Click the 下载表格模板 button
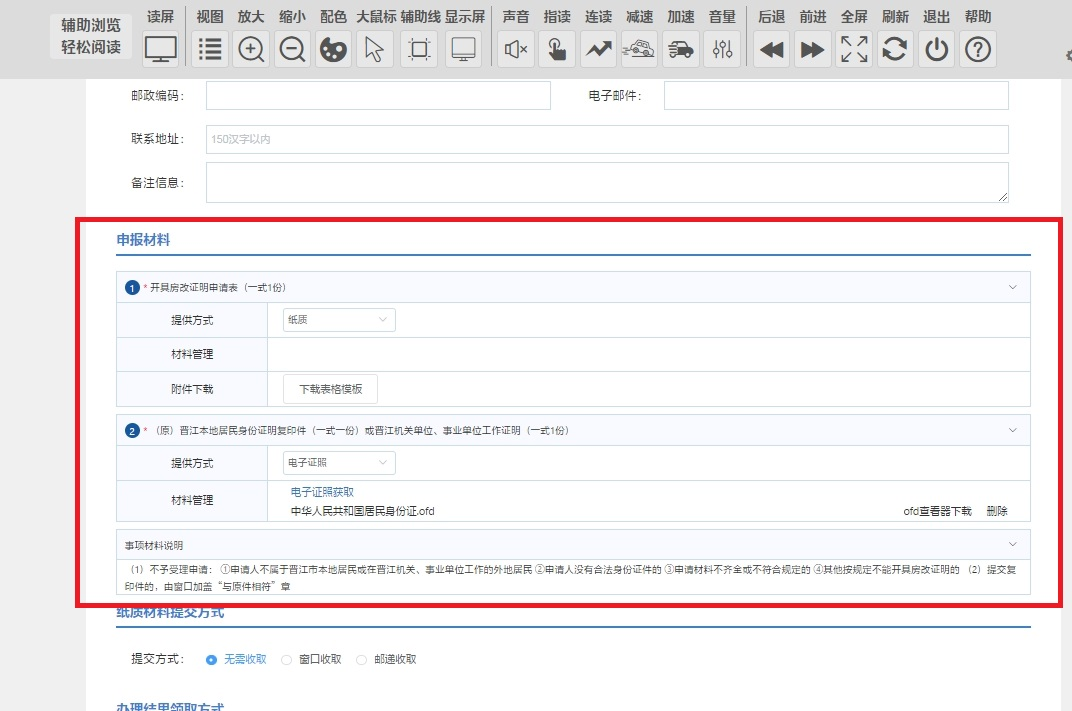 coord(330,389)
